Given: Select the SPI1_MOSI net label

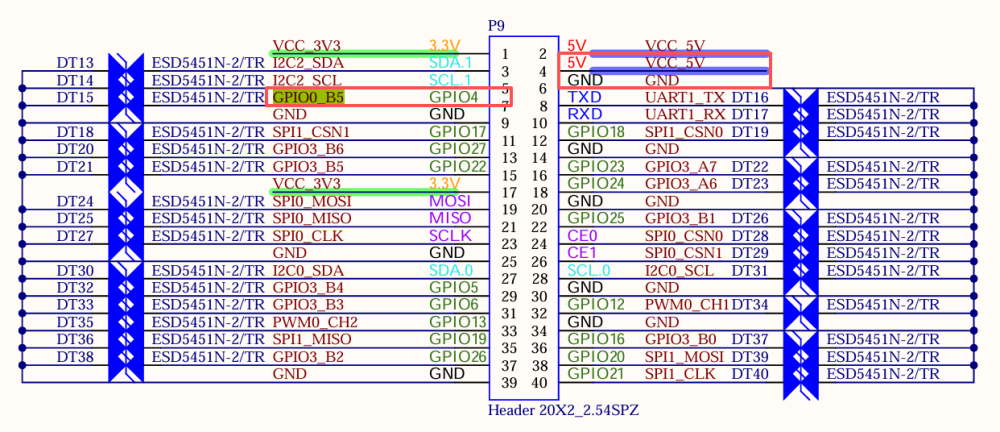Looking at the screenshot, I should click(x=684, y=357).
